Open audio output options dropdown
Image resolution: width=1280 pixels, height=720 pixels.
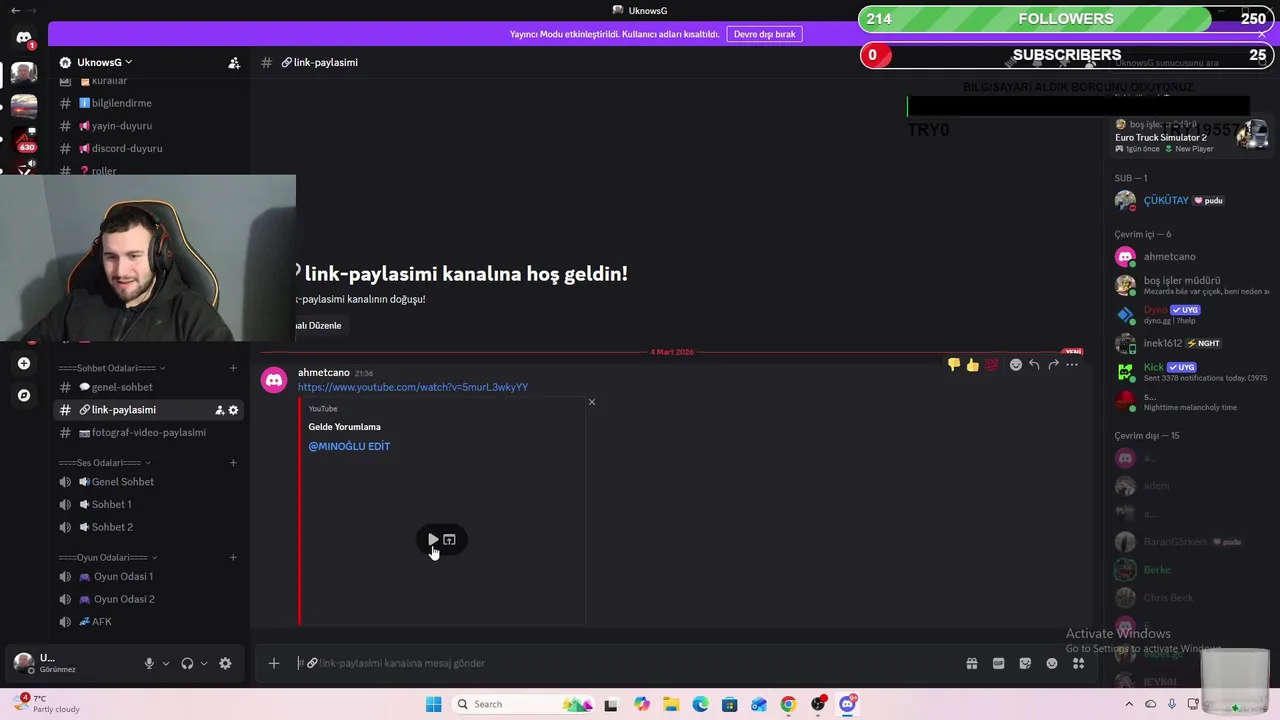coord(204,663)
